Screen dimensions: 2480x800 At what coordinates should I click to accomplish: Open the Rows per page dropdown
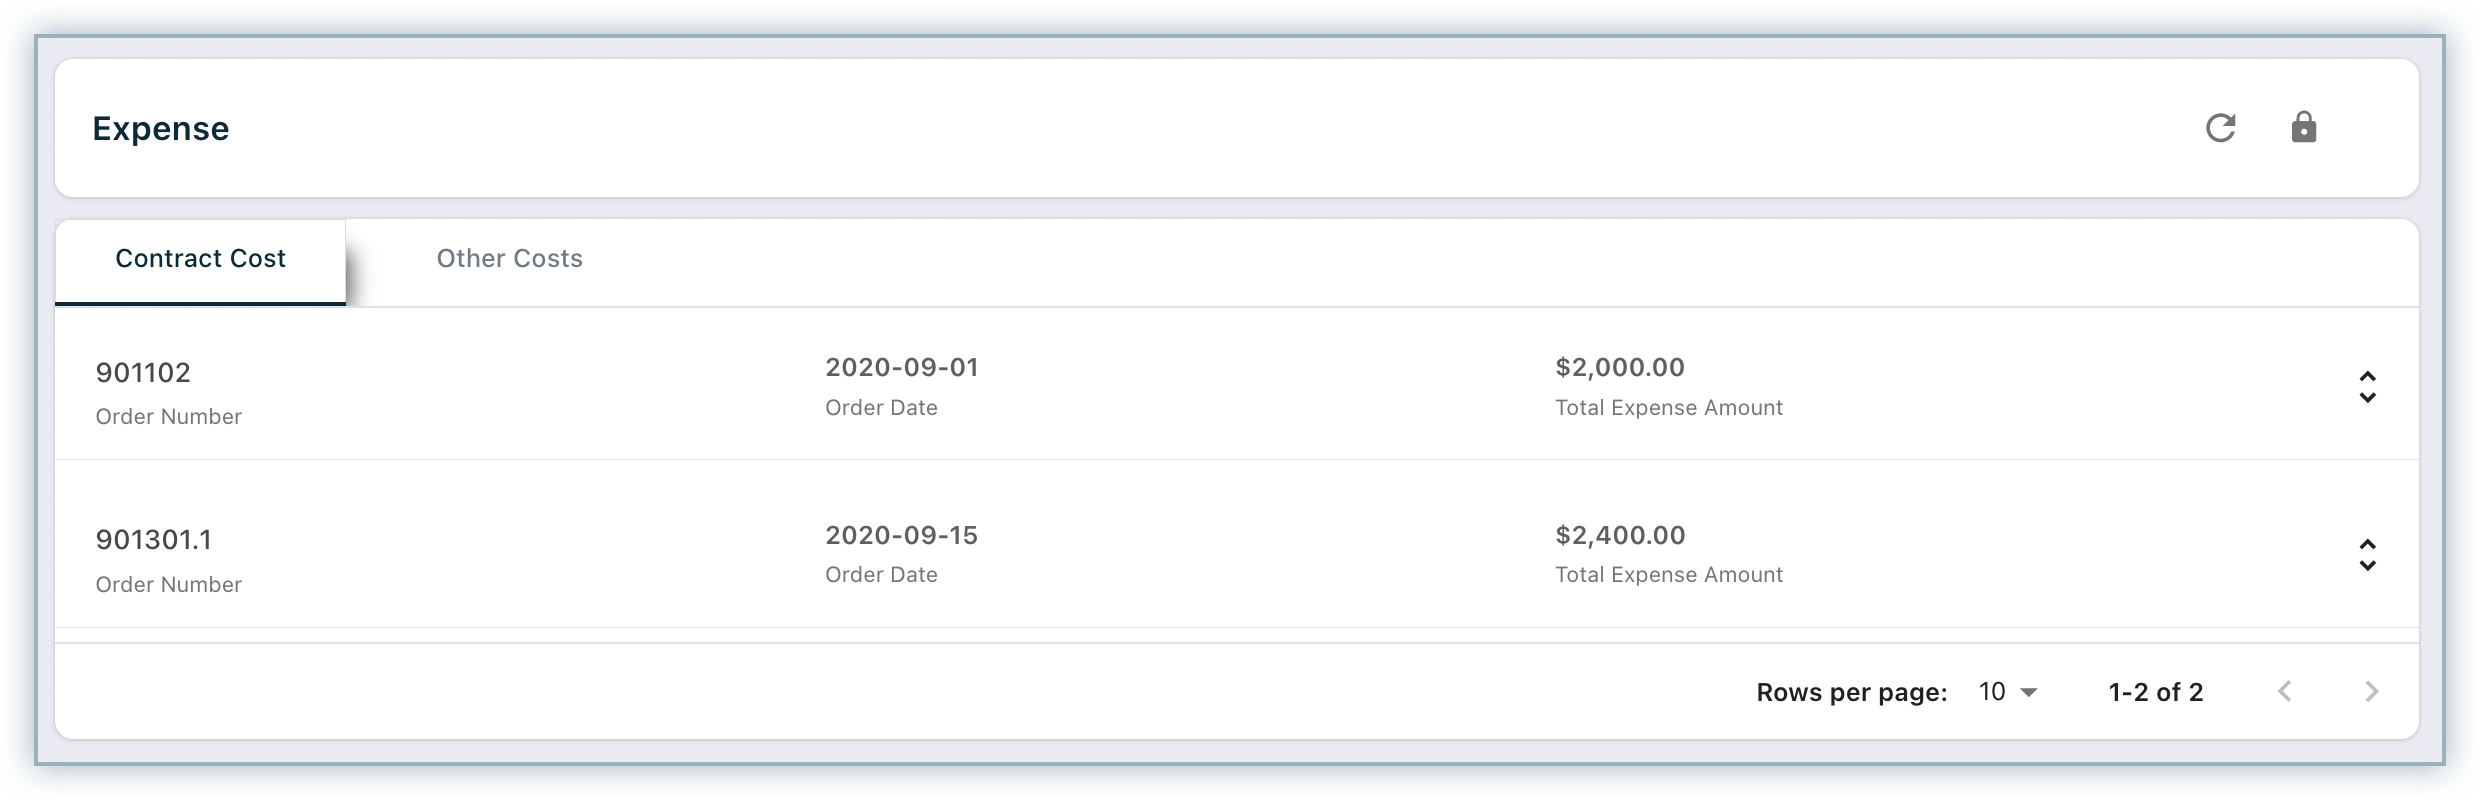[2008, 692]
